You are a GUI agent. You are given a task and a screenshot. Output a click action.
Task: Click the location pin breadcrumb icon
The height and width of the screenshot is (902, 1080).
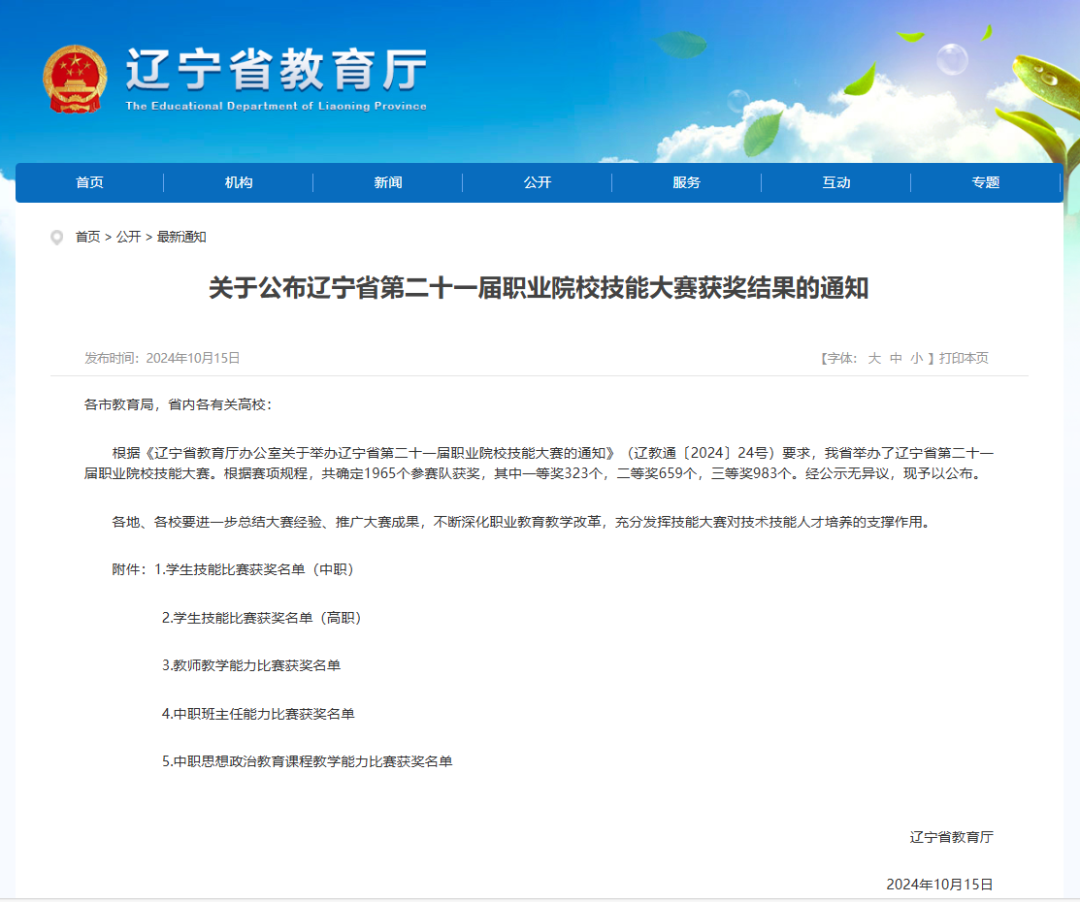[57, 237]
